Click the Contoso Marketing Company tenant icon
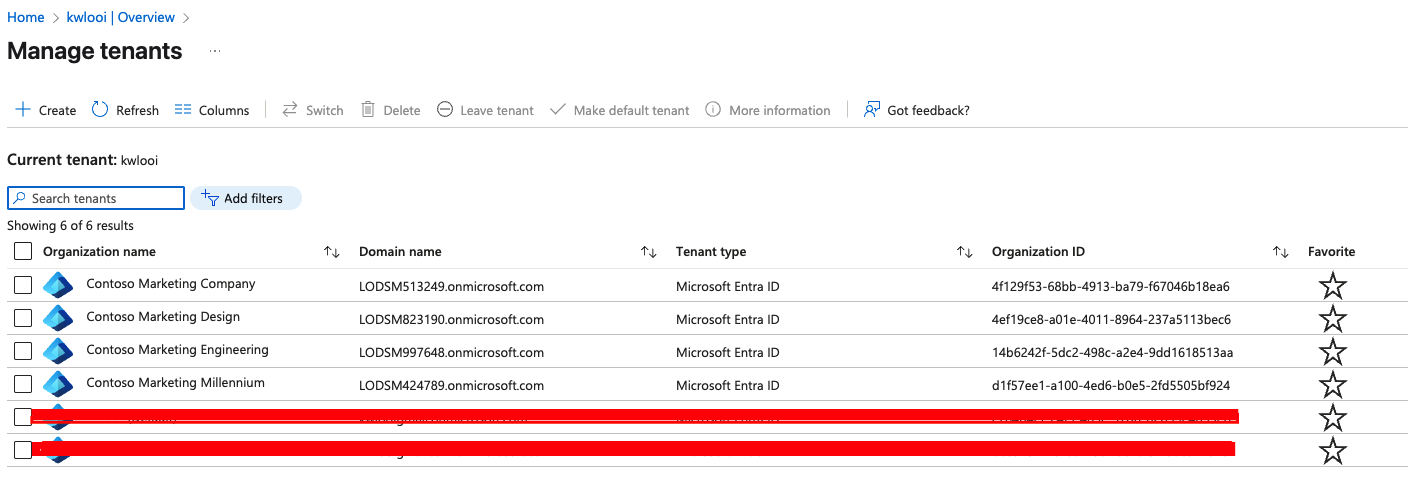Viewport: 1408px width, 487px height. coord(59,286)
